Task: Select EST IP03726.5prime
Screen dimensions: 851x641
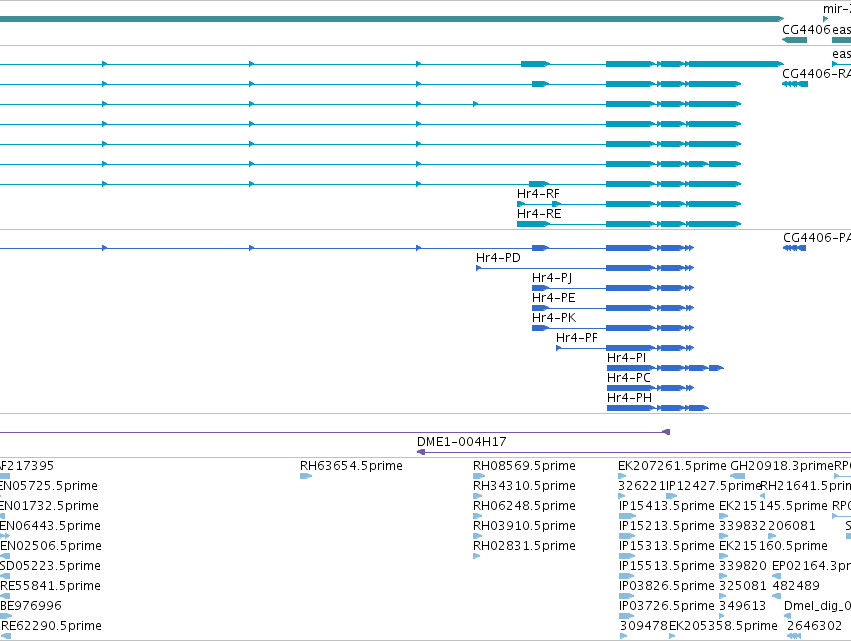Action: pos(666,606)
